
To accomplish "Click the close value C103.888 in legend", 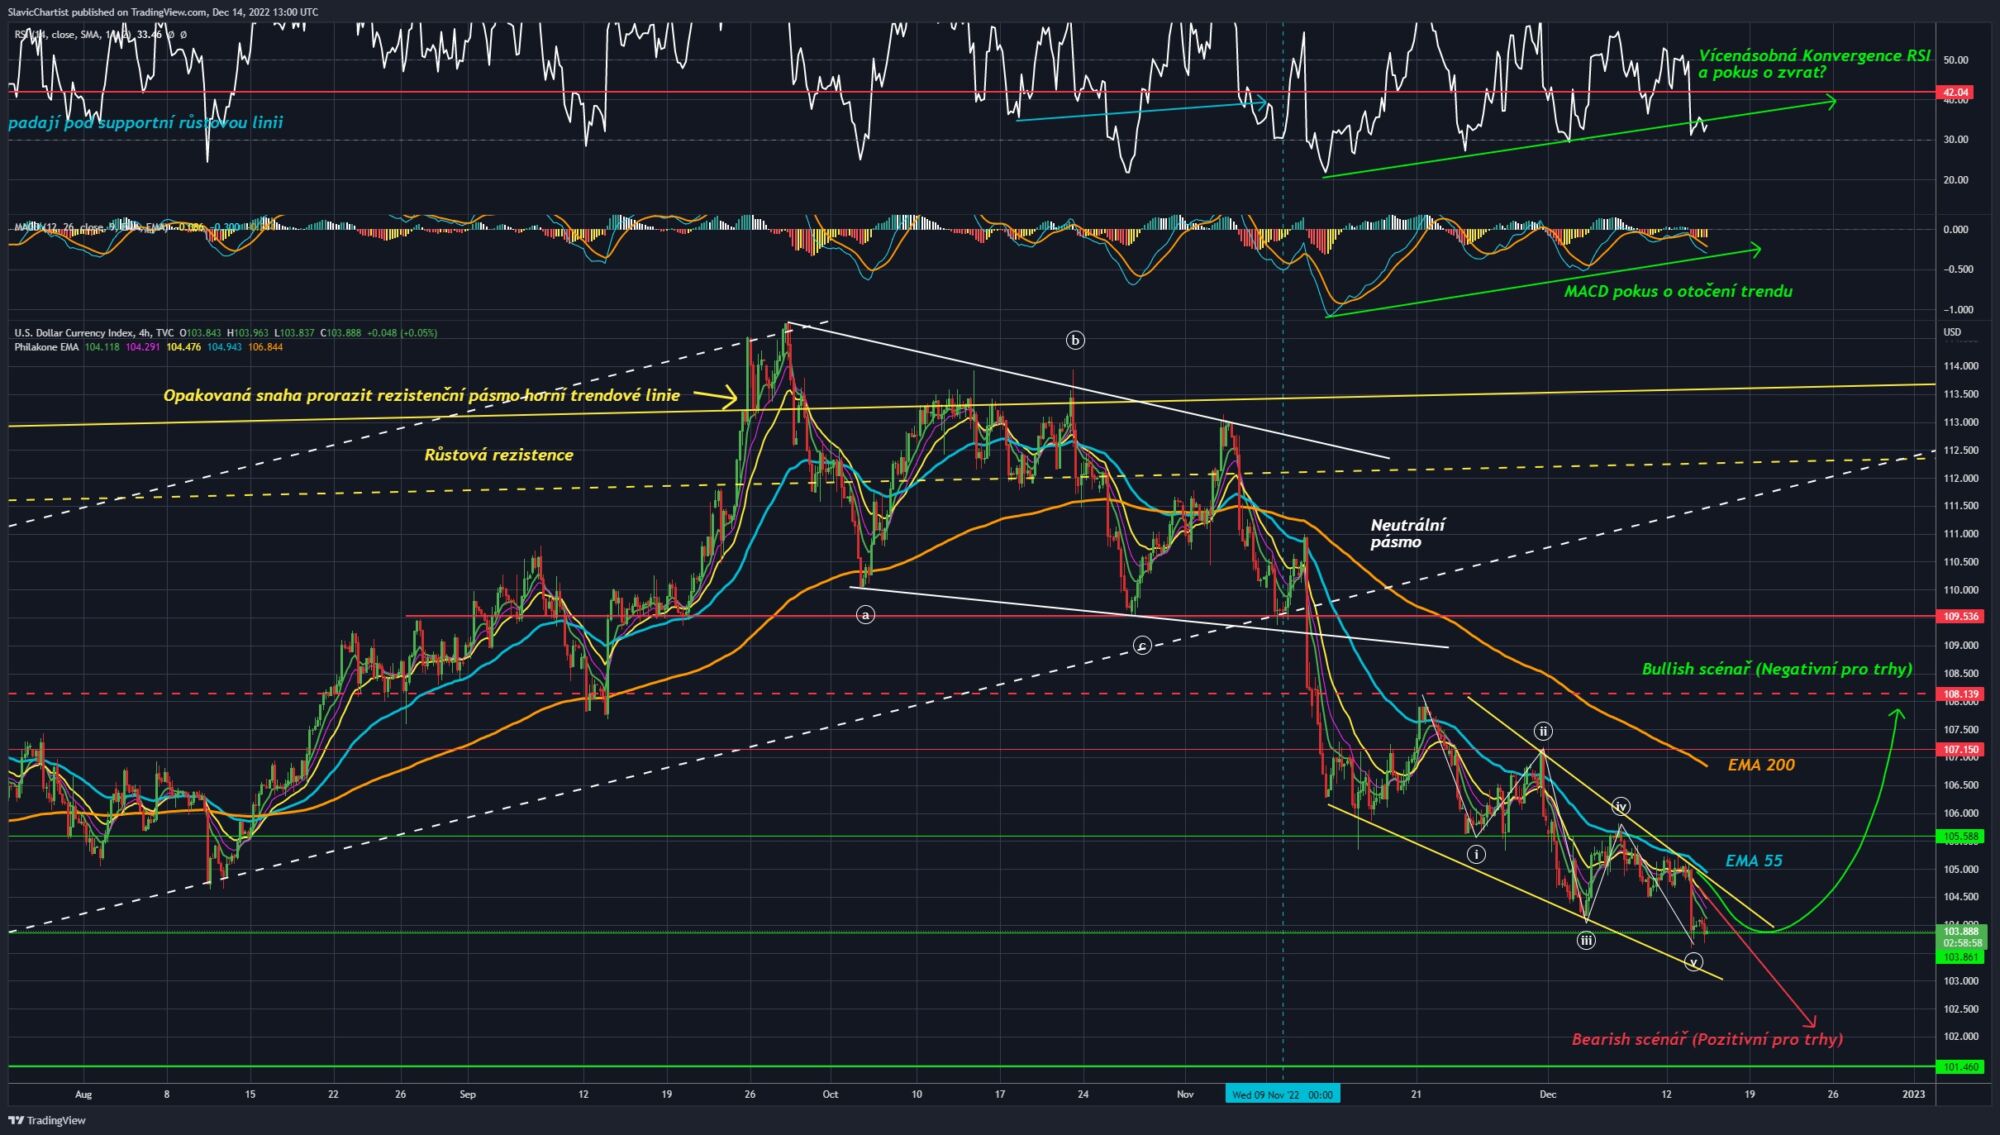I will [341, 333].
